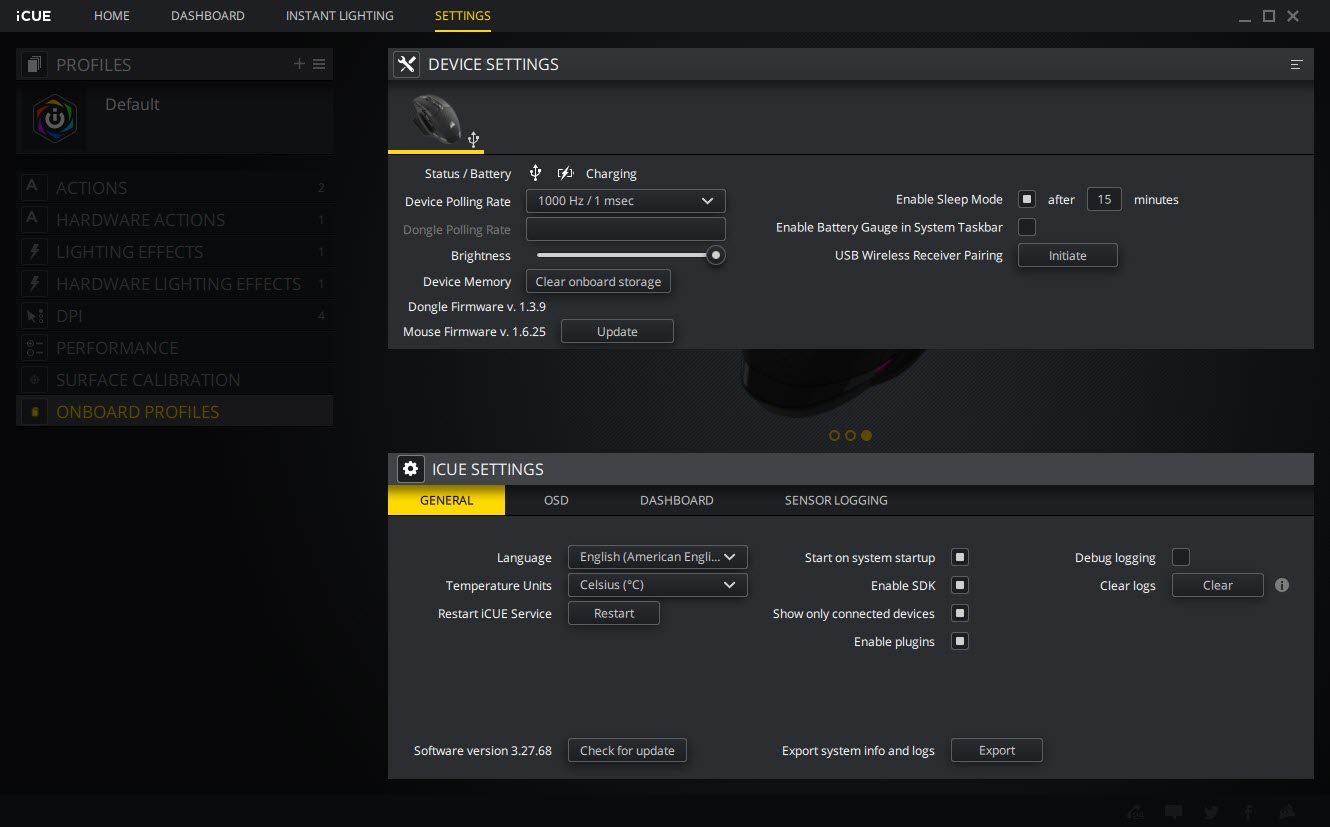The height and width of the screenshot is (827, 1330).
Task: Go to the Home tab
Action: tap(112, 16)
